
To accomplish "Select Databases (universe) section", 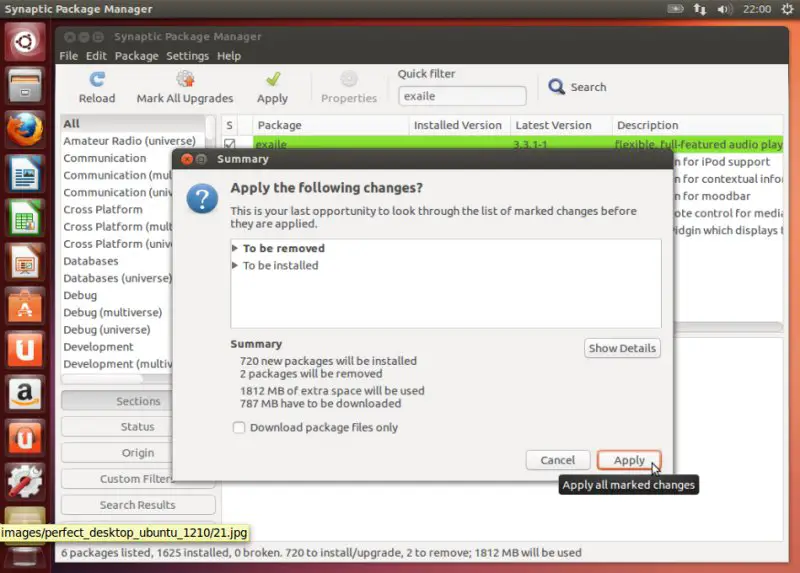I will coord(117,278).
